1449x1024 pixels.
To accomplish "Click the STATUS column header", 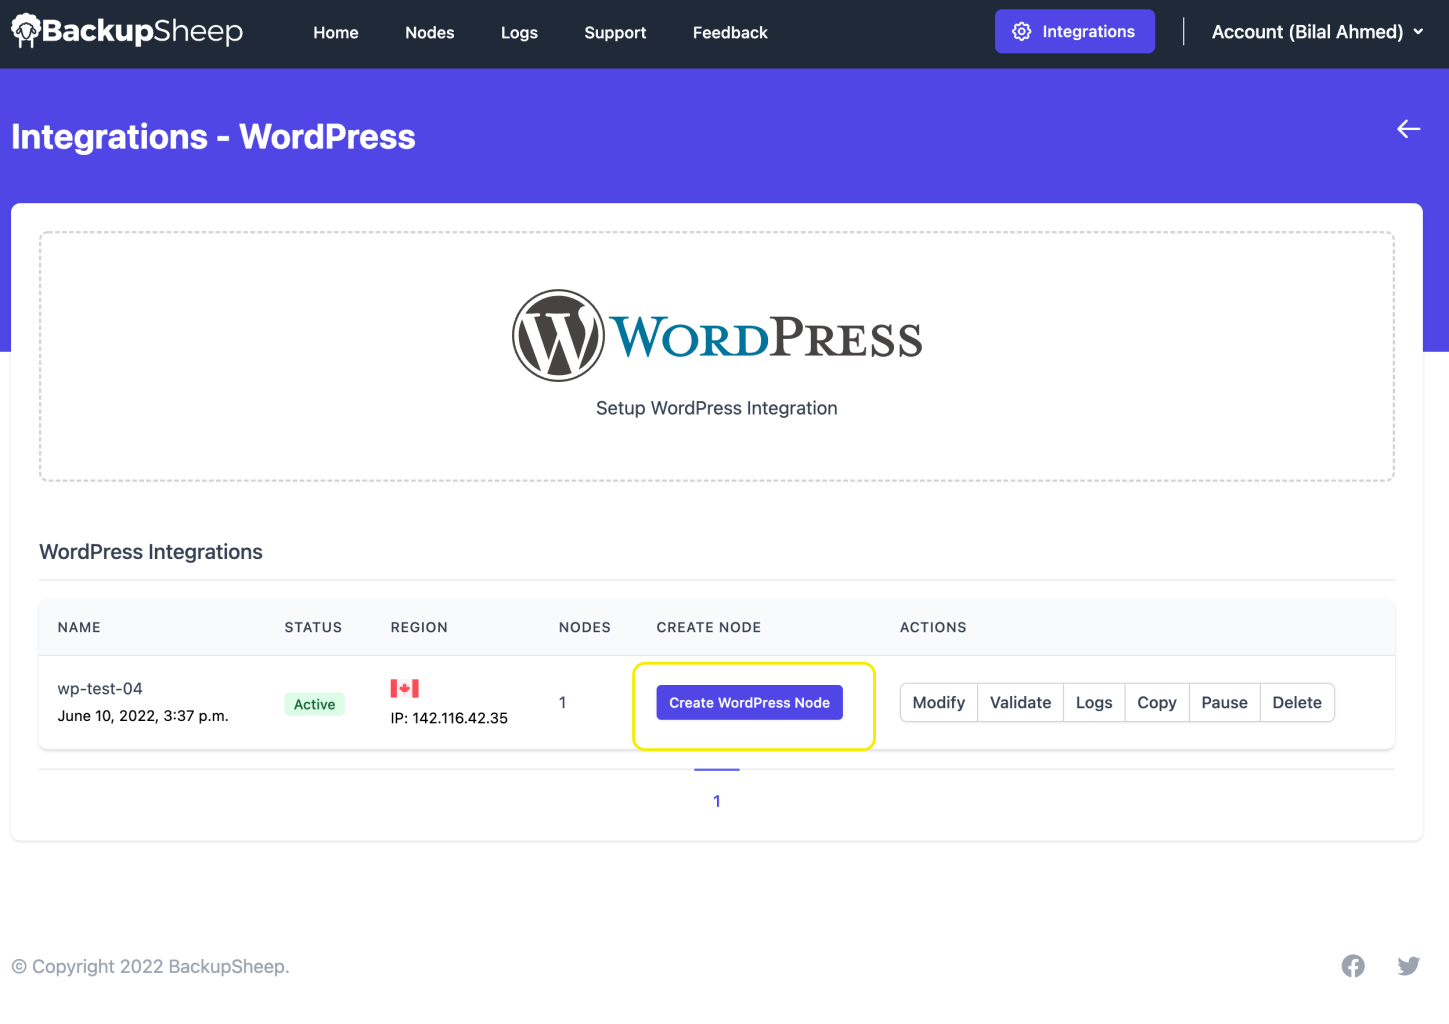I will pyautogui.click(x=313, y=627).
